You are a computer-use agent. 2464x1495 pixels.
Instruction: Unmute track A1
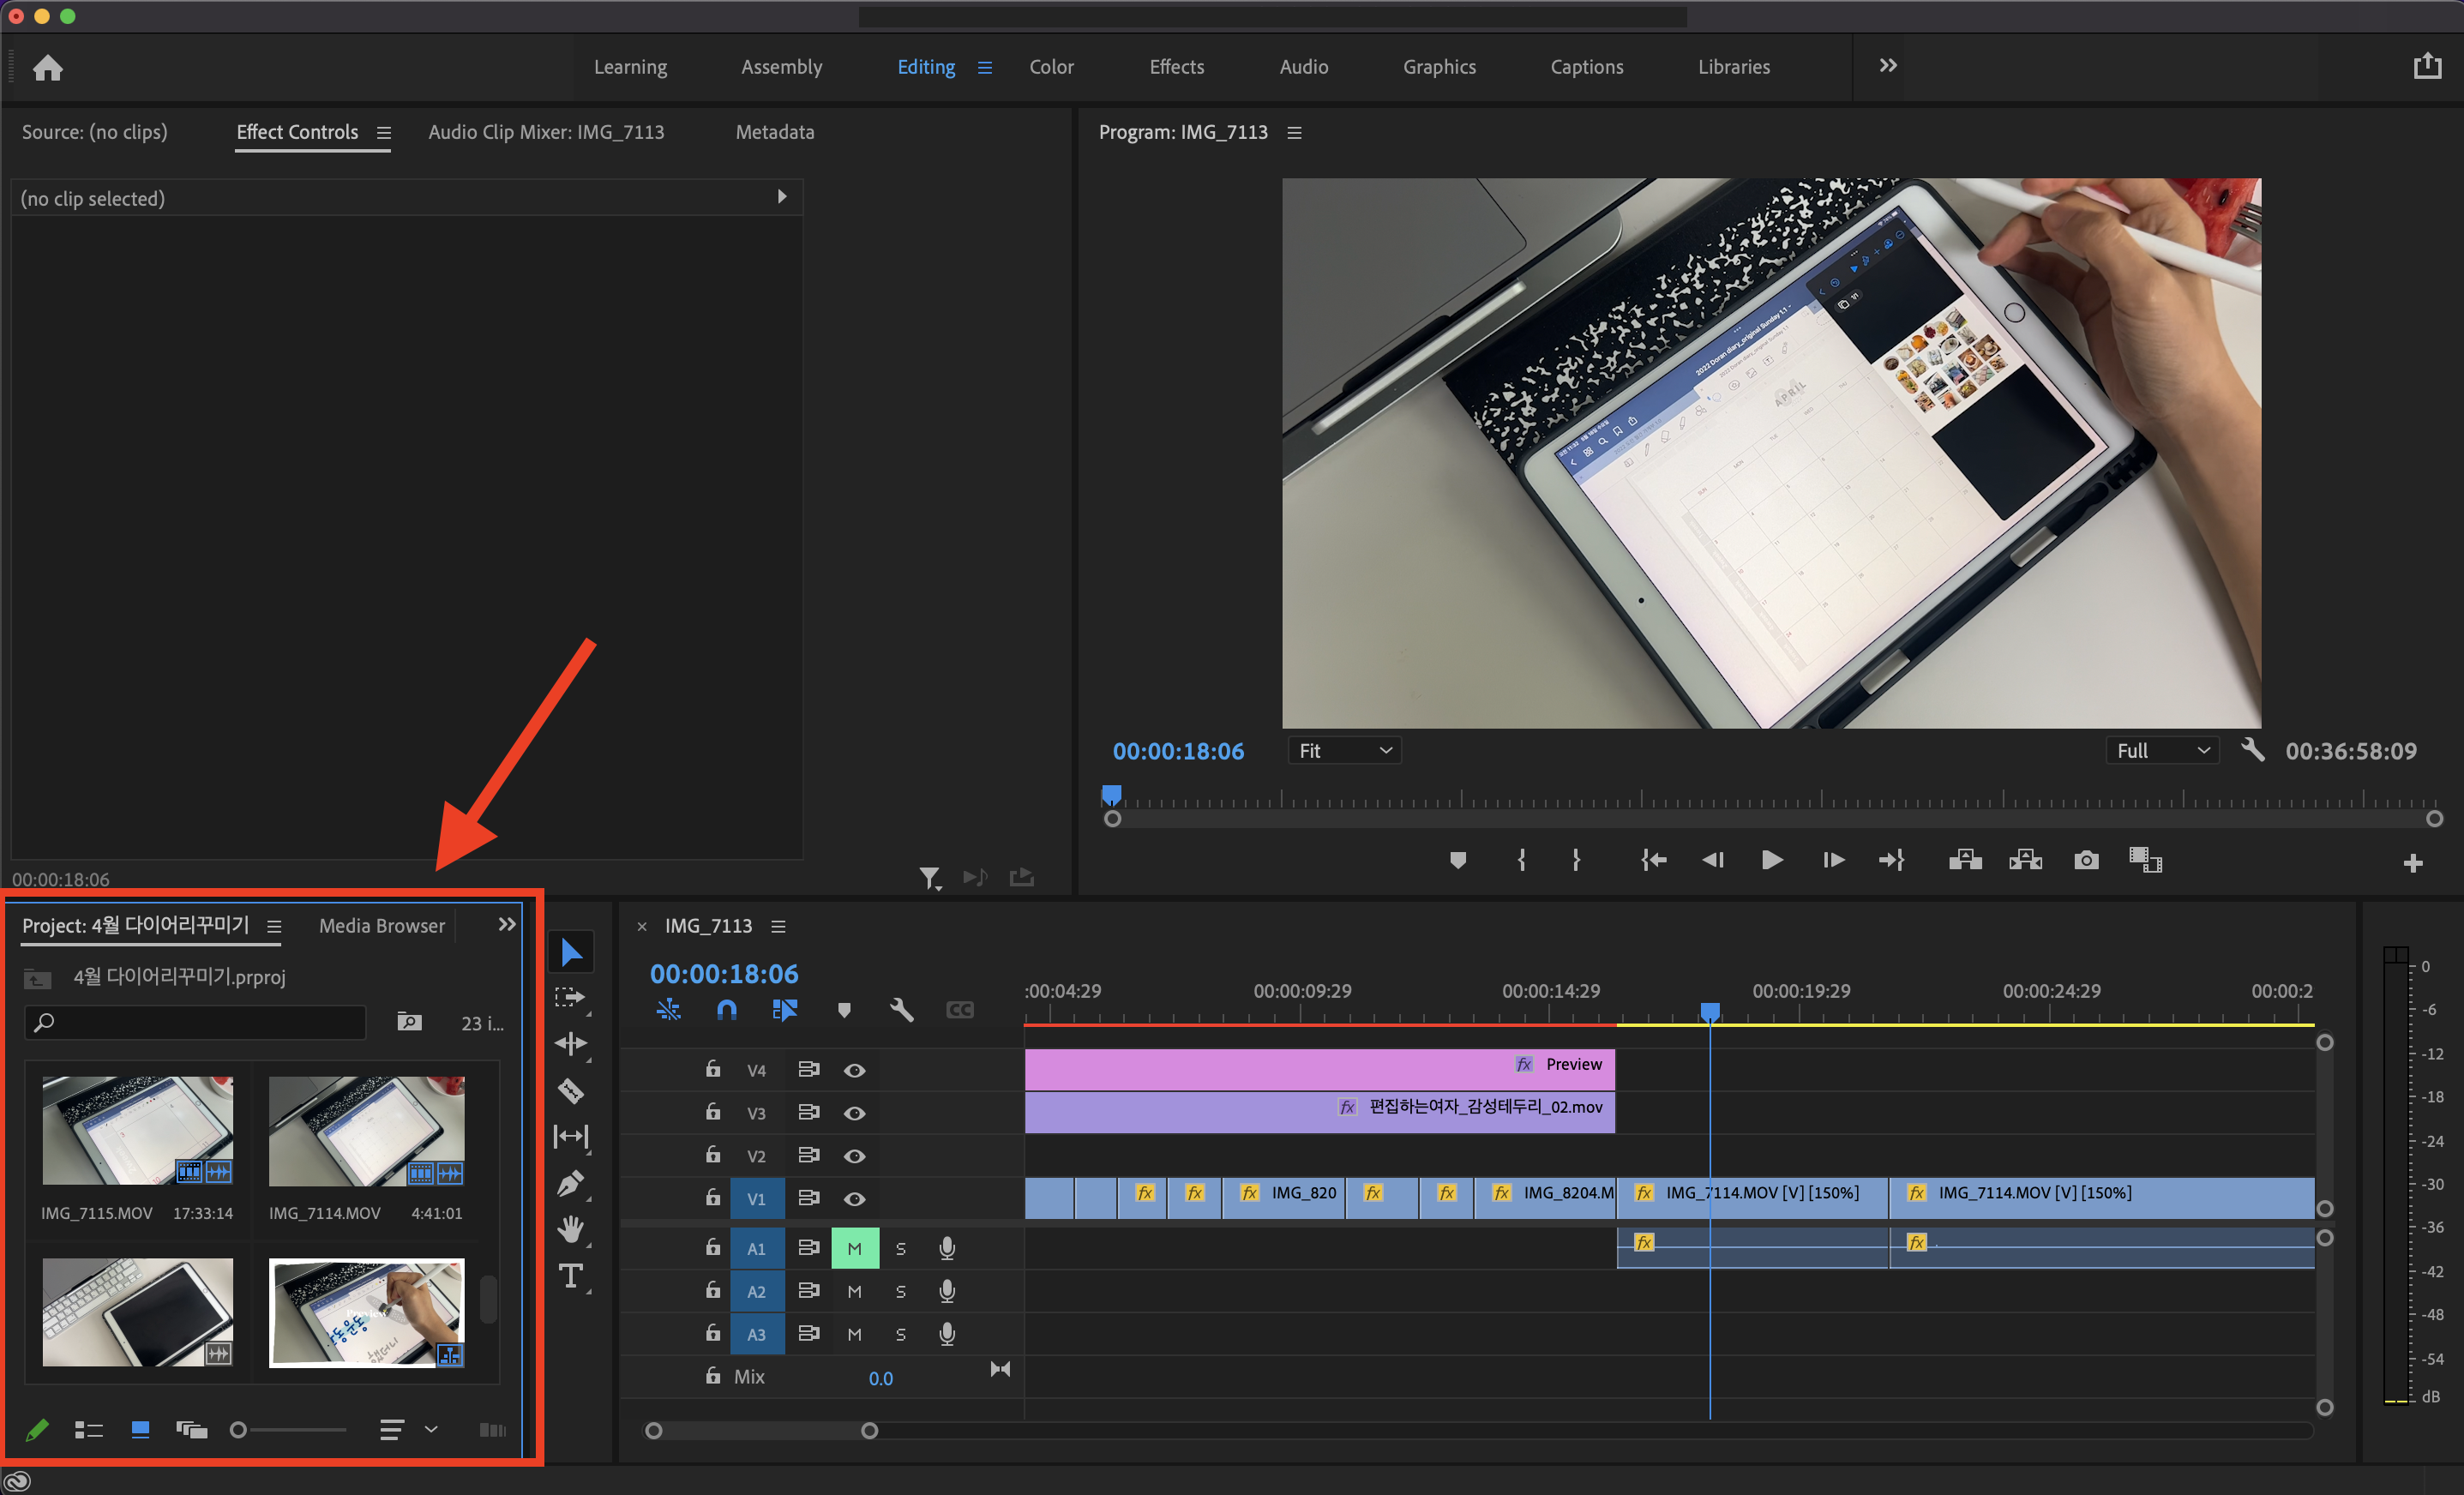click(x=854, y=1248)
